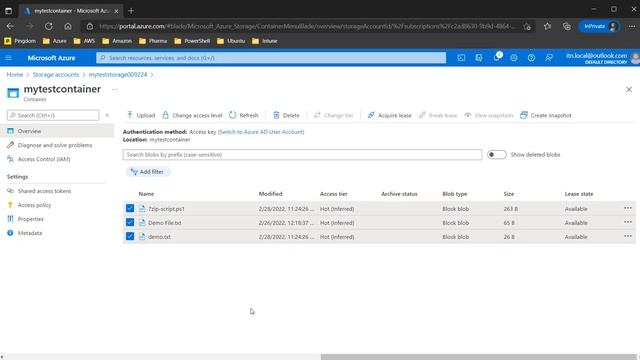Sort by the Name column header
The height and width of the screenshot is (360, 640).
[x=146, y=194]
